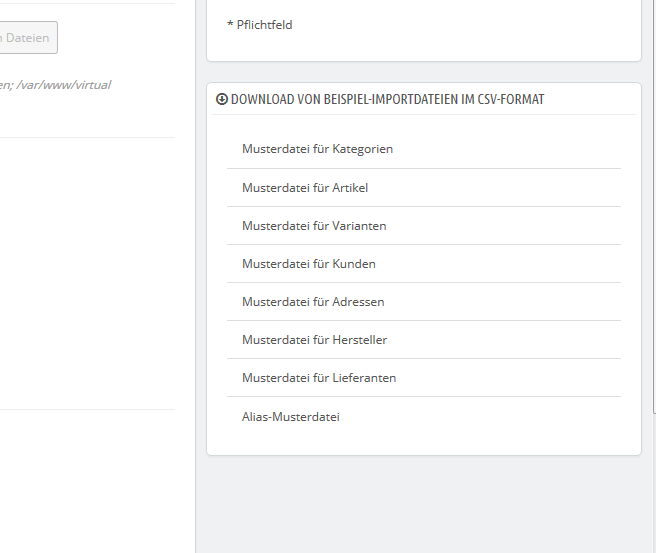This screenshot has width=656, height=553.
Task: Select Musterdatei für Varianten link
Action: coord(314,225)
